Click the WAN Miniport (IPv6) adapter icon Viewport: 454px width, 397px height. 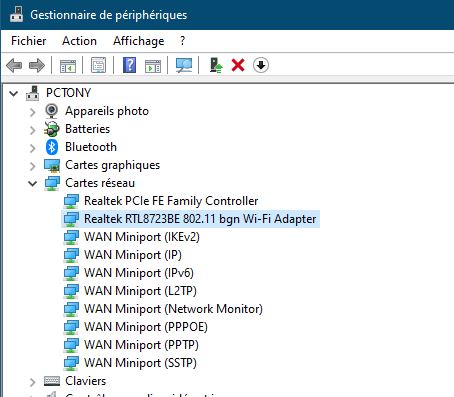point(71,273)
